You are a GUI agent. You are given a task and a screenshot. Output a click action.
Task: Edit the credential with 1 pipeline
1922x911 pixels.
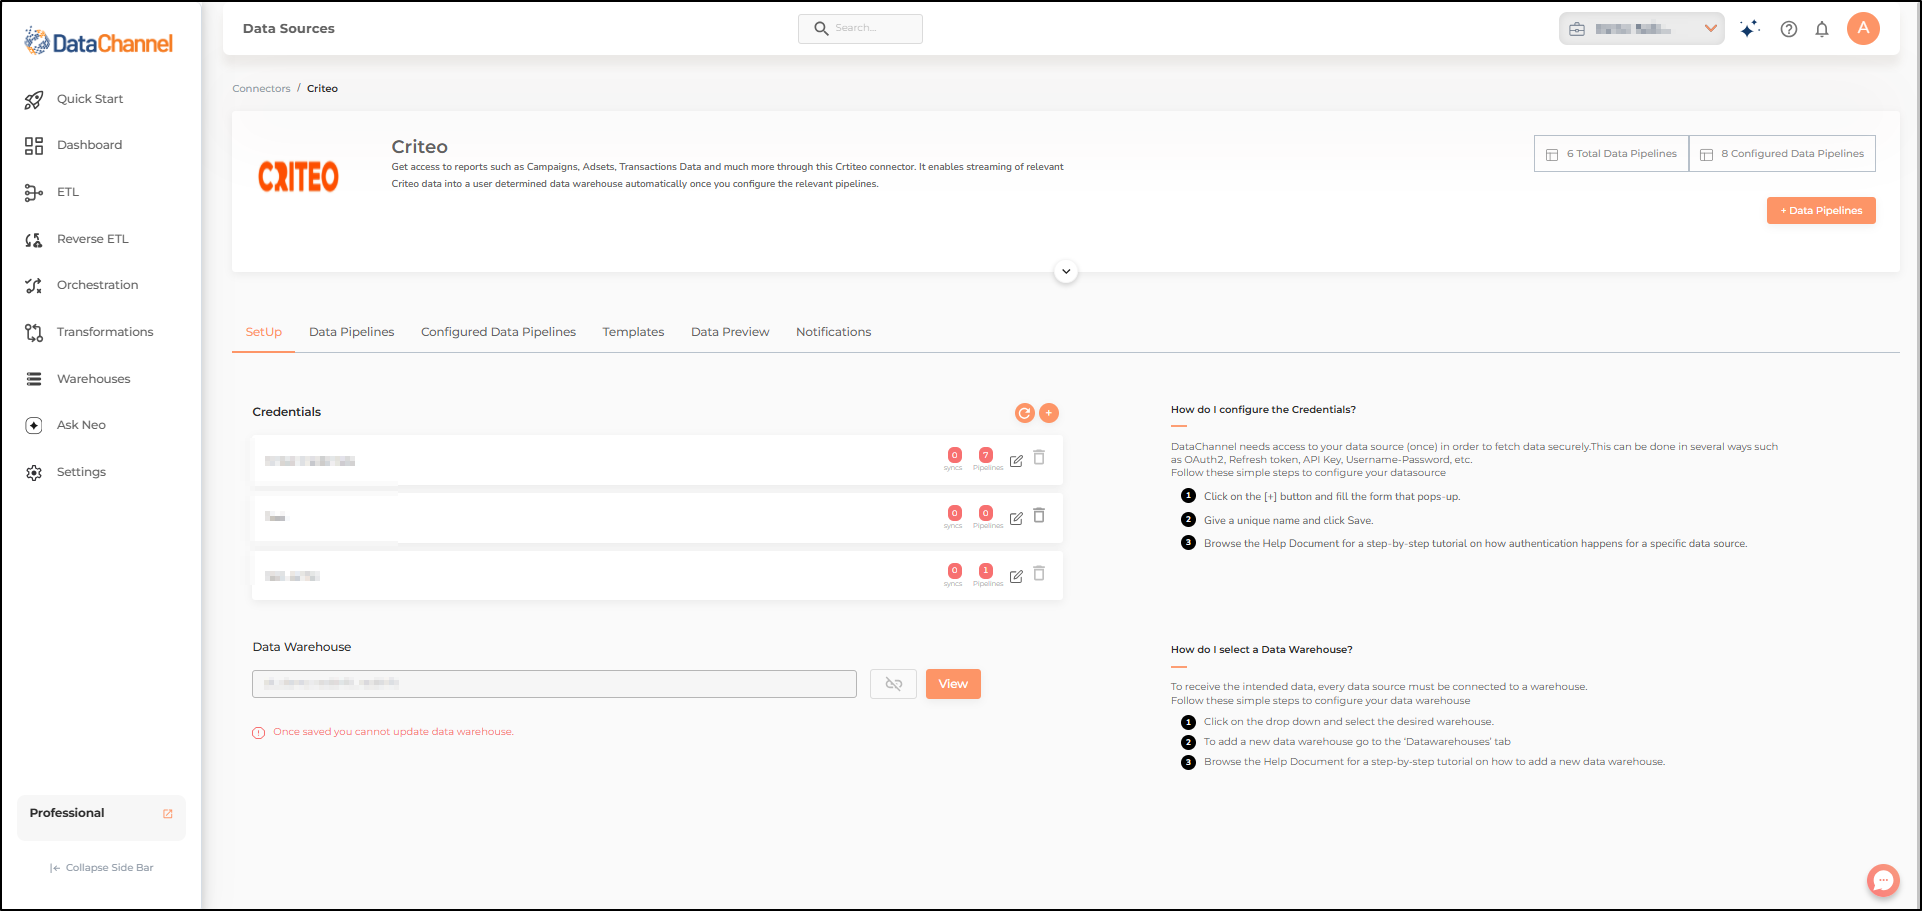click(x=1016, y=577)
